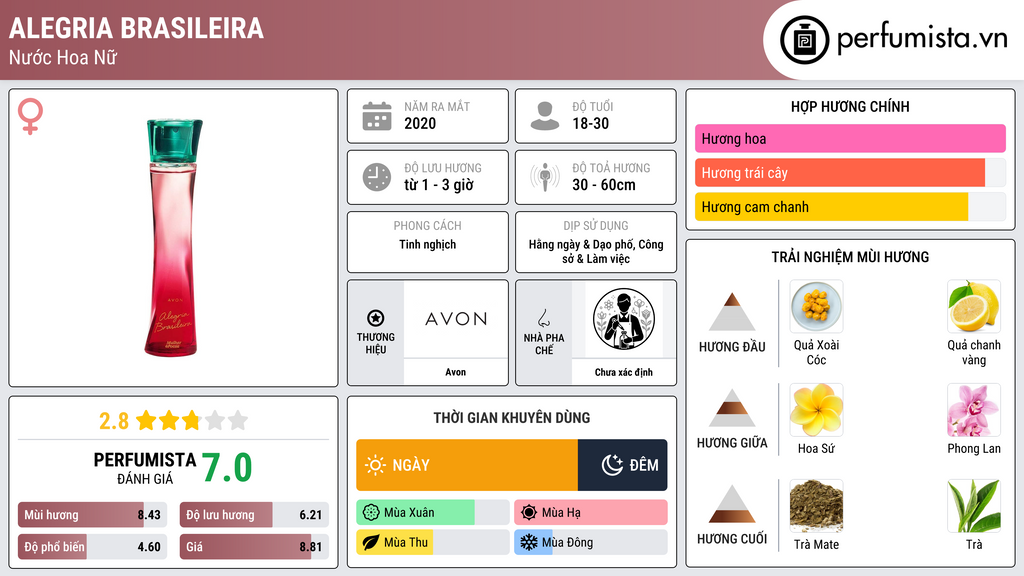Click the Hương cuối pyramid icon
This screenshot has width=1024, height=576.
[732, 504]
